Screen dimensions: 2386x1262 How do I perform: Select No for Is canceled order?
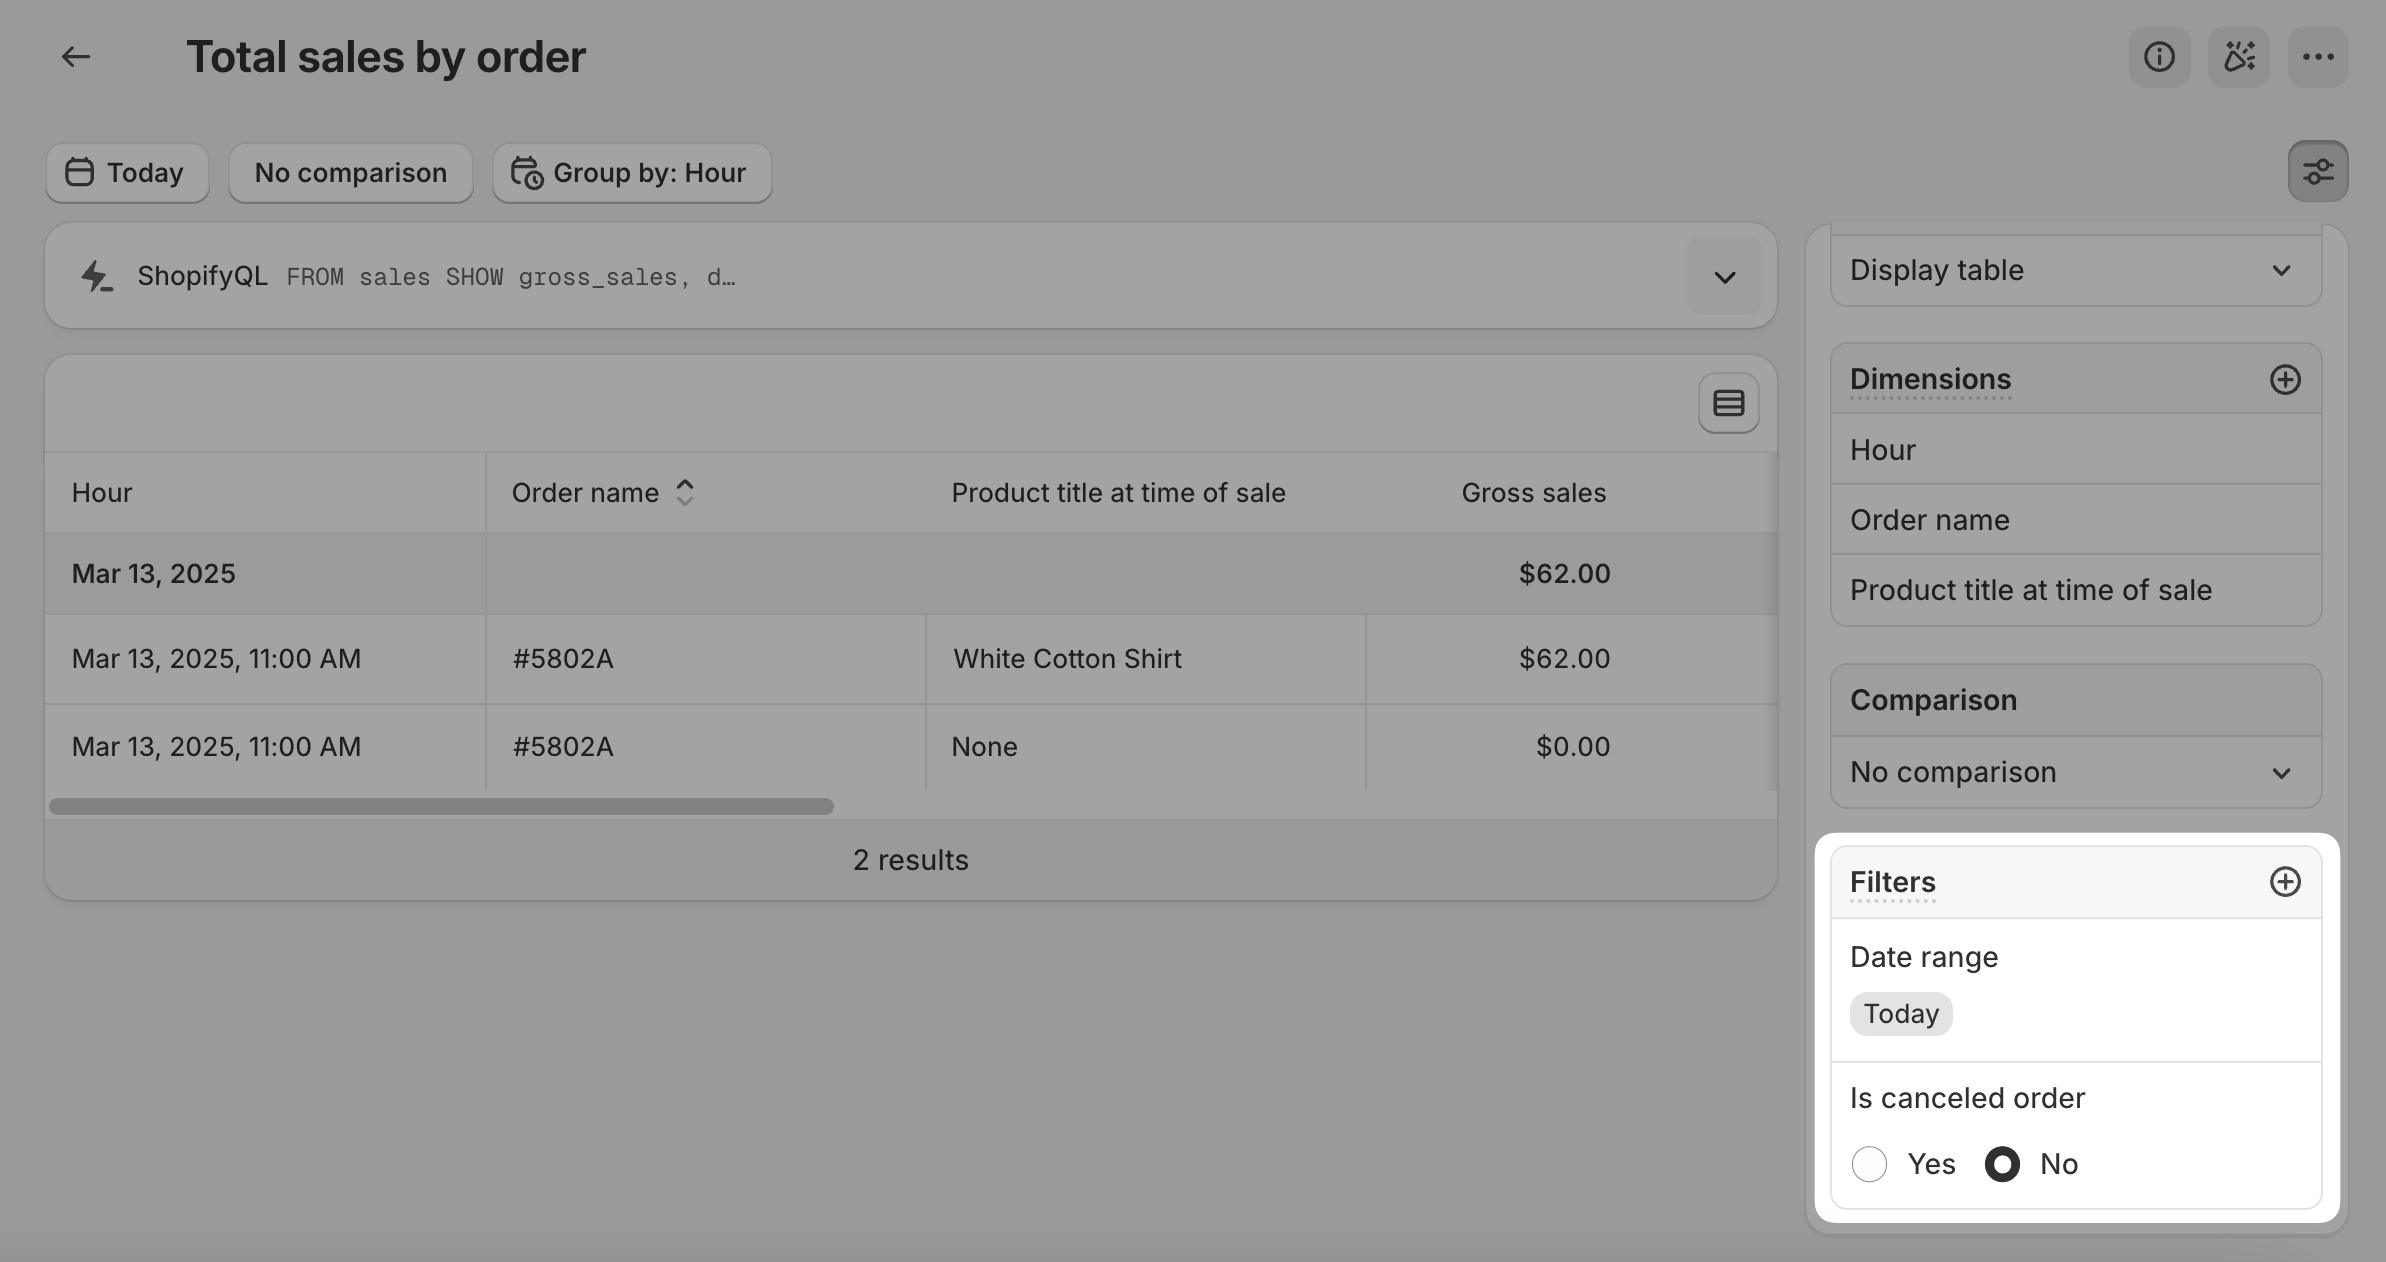point(2002,1164)
